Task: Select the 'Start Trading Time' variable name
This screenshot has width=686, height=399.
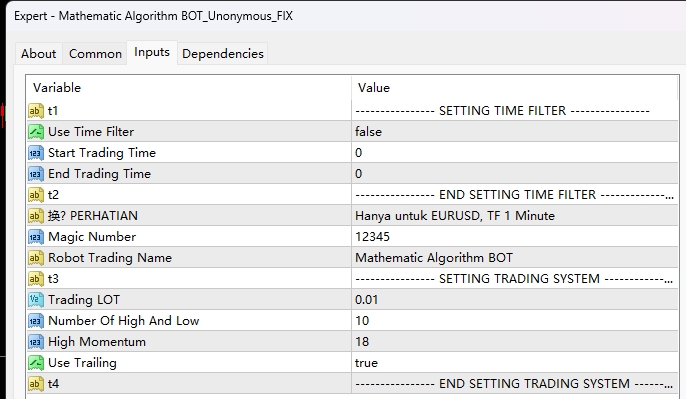Action: click(102, 153)
